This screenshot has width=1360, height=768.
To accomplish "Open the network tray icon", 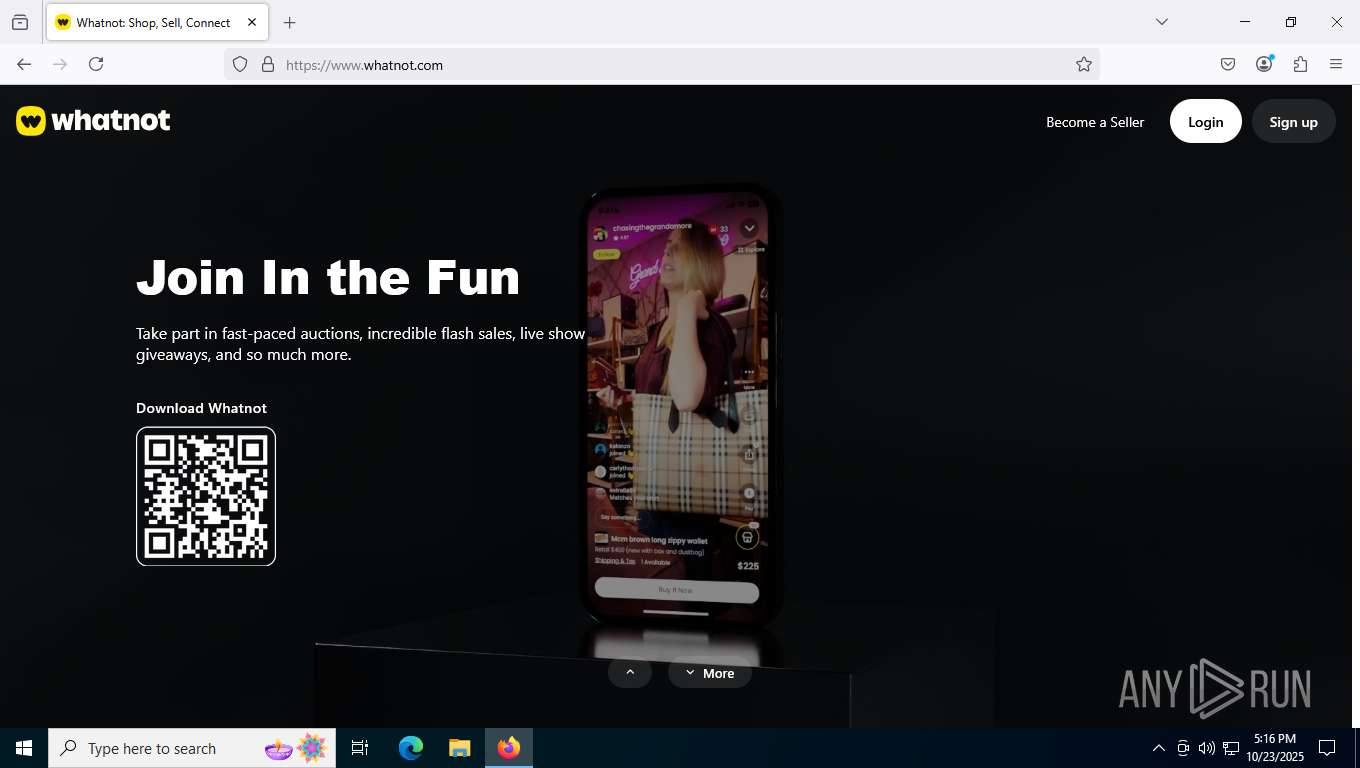I will point(1231,748).
